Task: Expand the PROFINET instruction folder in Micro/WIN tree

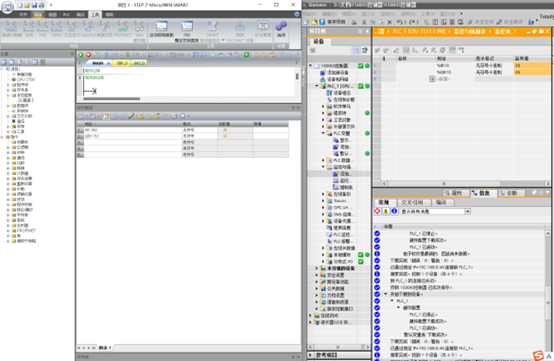Action: (x=8, y=231)
